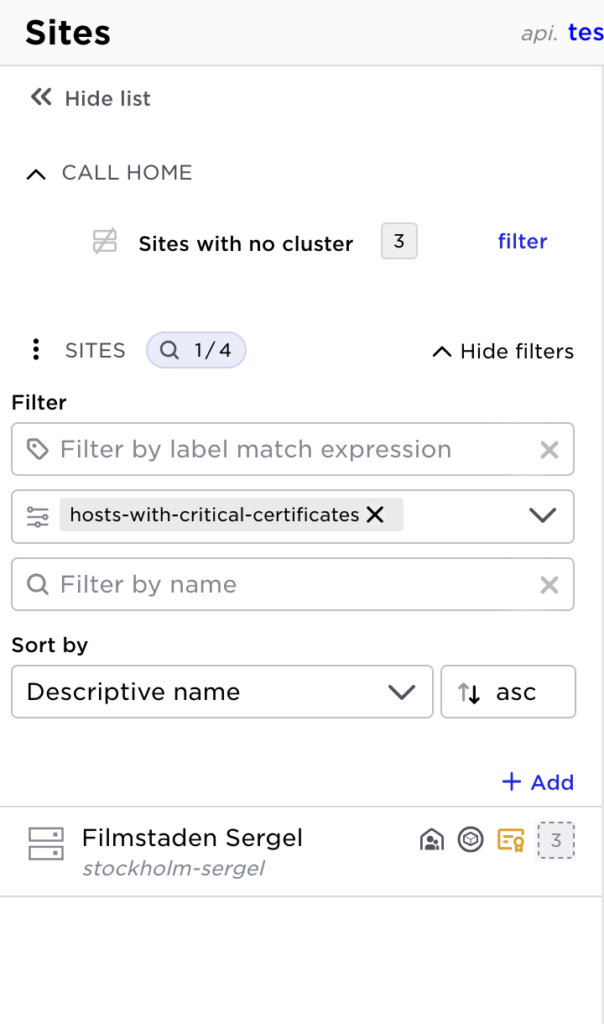
Task: Click the no-cluster icon under CALL HOME
Action: [104, 242]
